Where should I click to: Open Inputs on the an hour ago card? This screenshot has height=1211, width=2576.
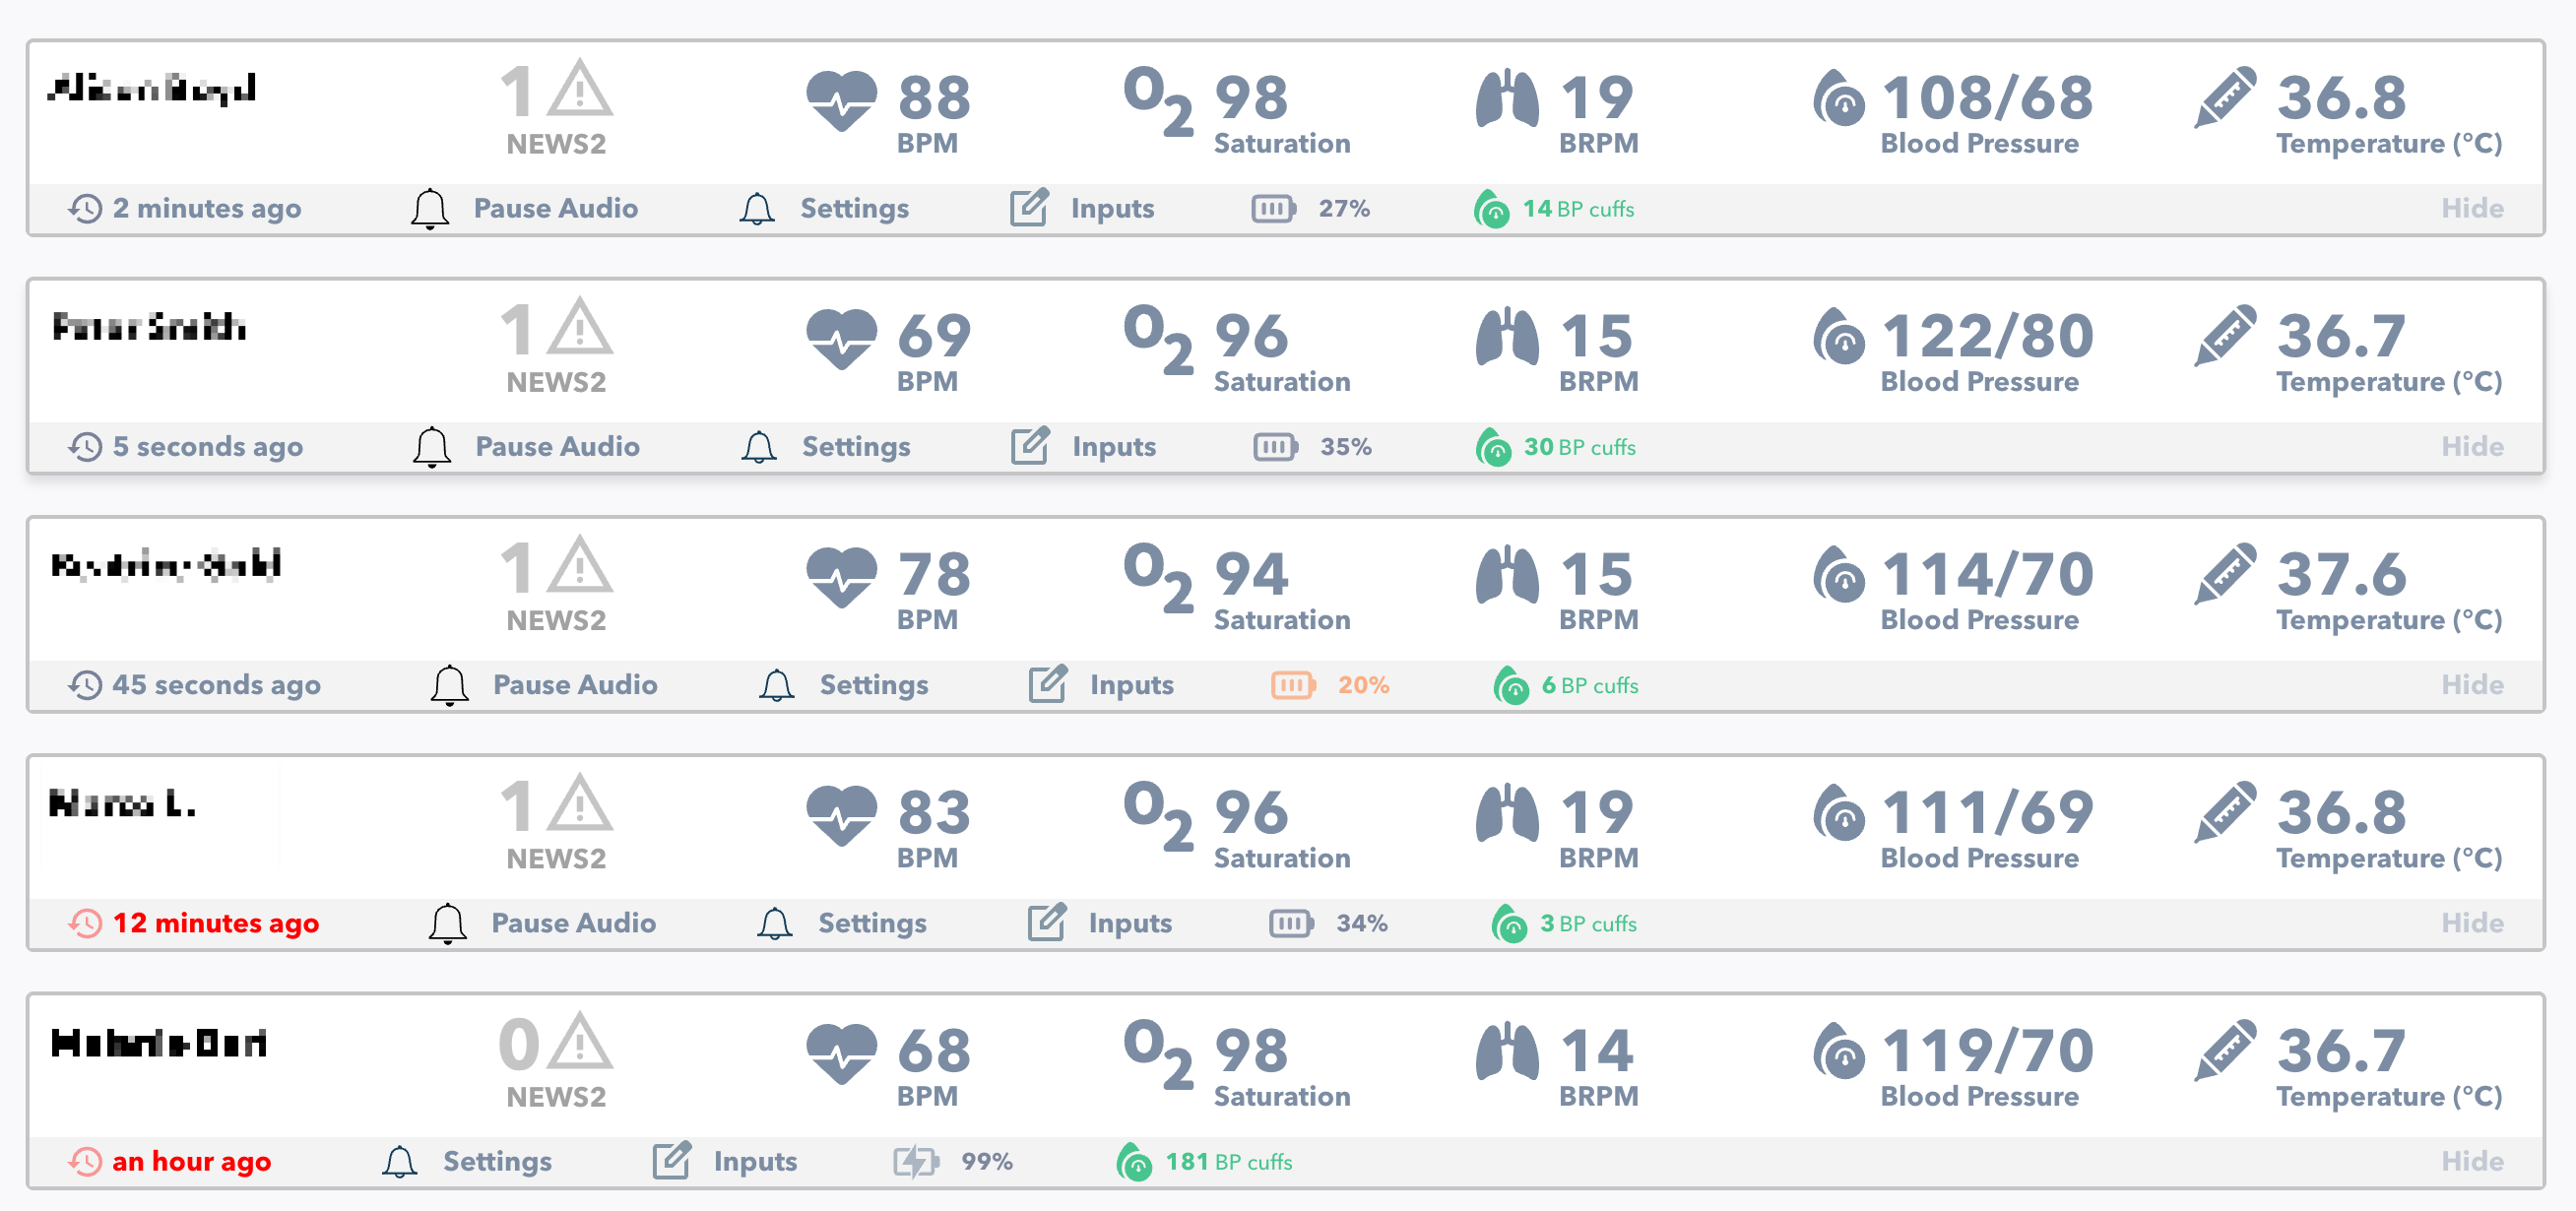click(754, 1161)
